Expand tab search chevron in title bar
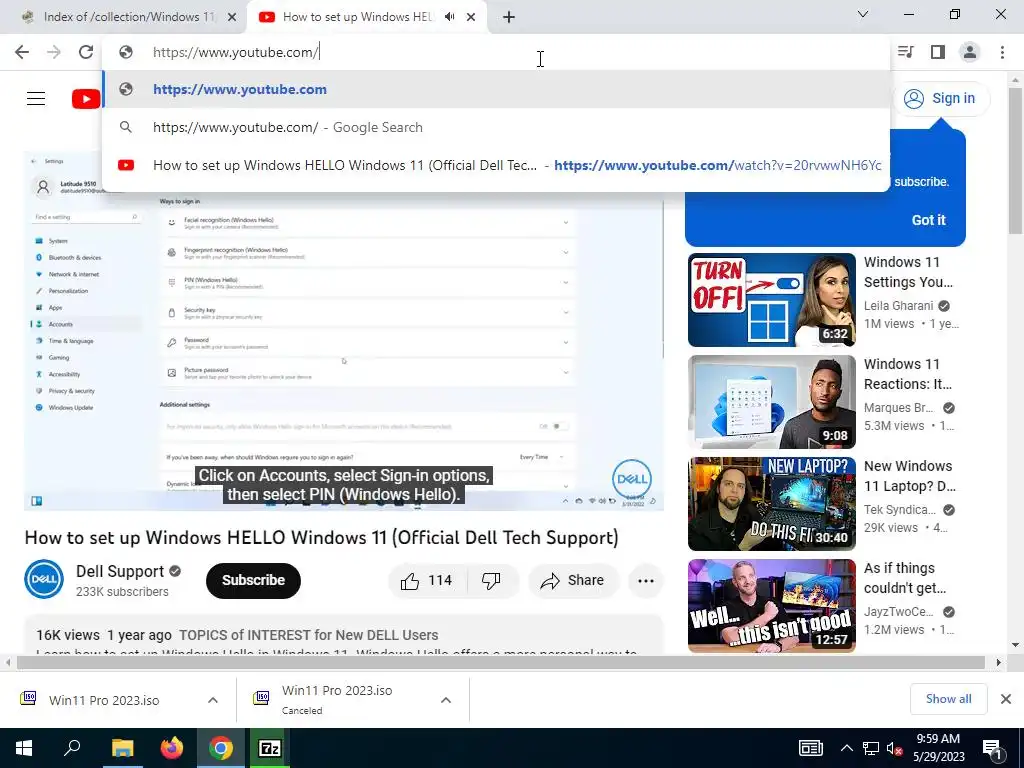Screen dimensions: 1024x768 tap(863, 14)
